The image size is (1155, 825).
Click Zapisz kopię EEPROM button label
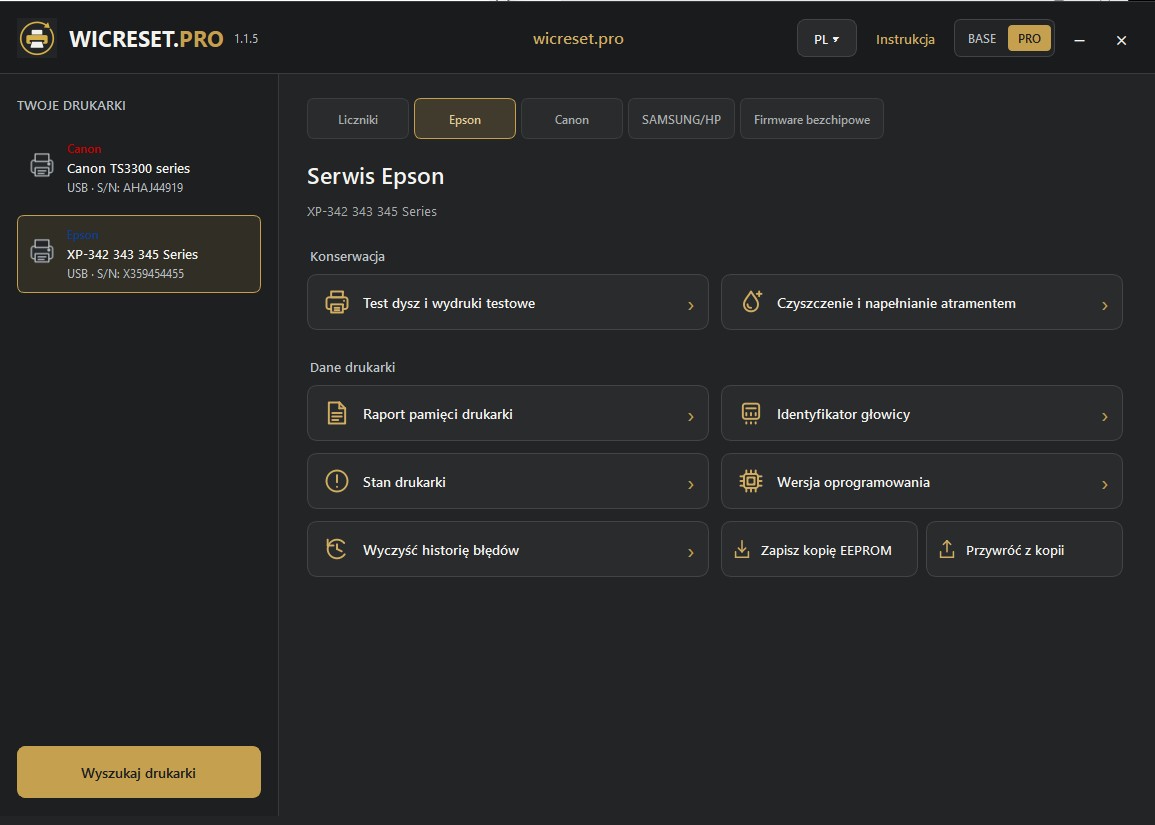(x=826, y=550)
